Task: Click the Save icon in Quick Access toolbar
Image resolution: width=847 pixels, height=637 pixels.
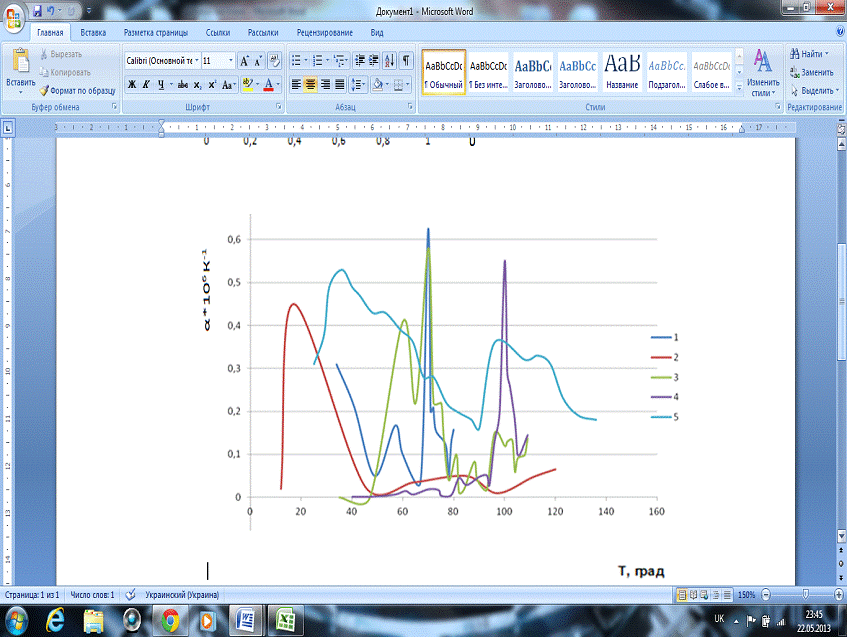Action: click(x=37, y=12)
